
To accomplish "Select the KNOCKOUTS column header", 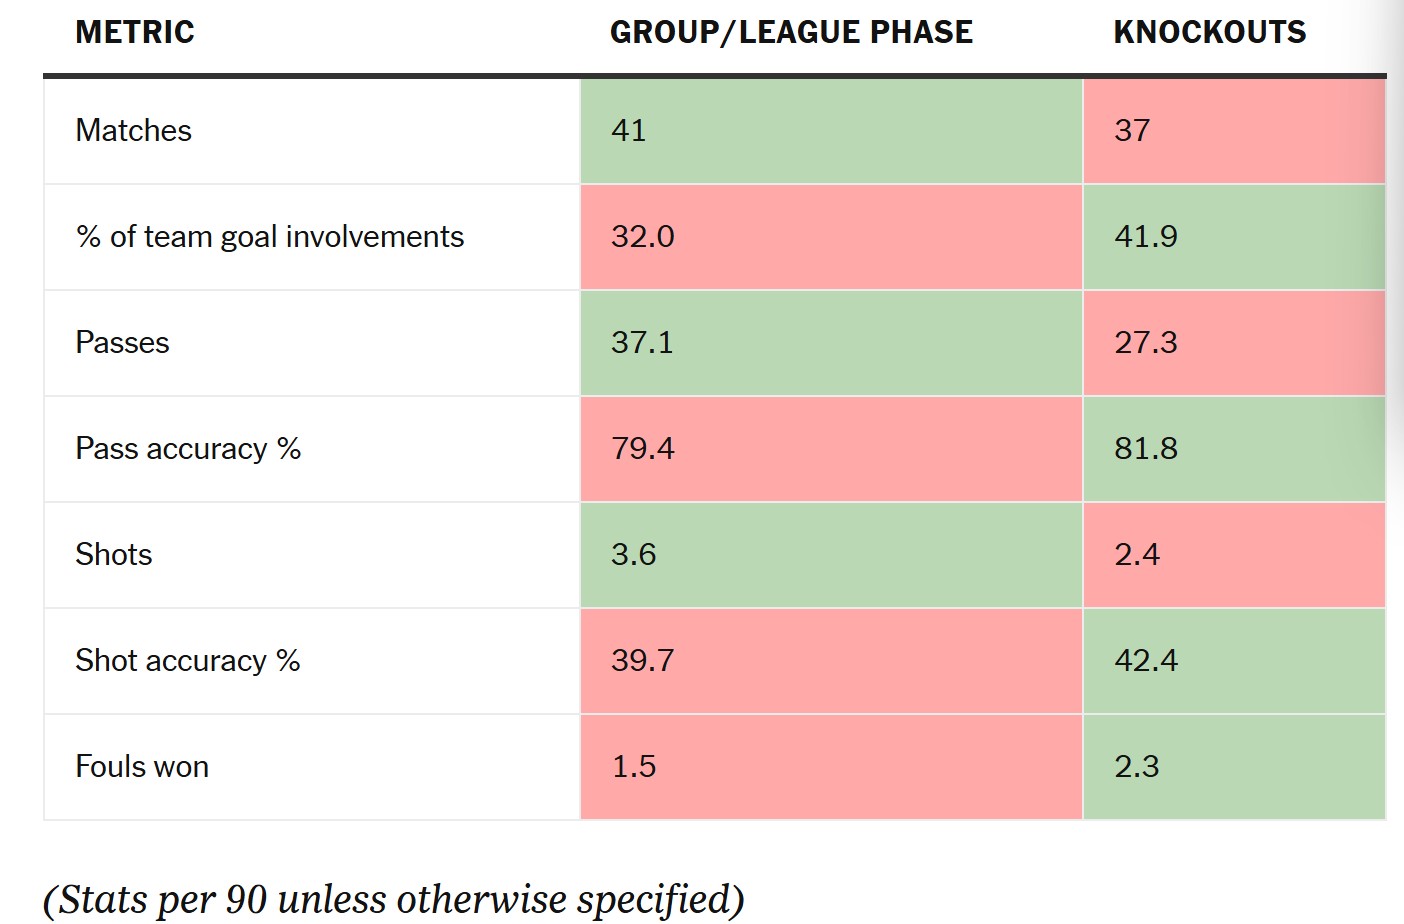I will click(x=1209, y=32).
